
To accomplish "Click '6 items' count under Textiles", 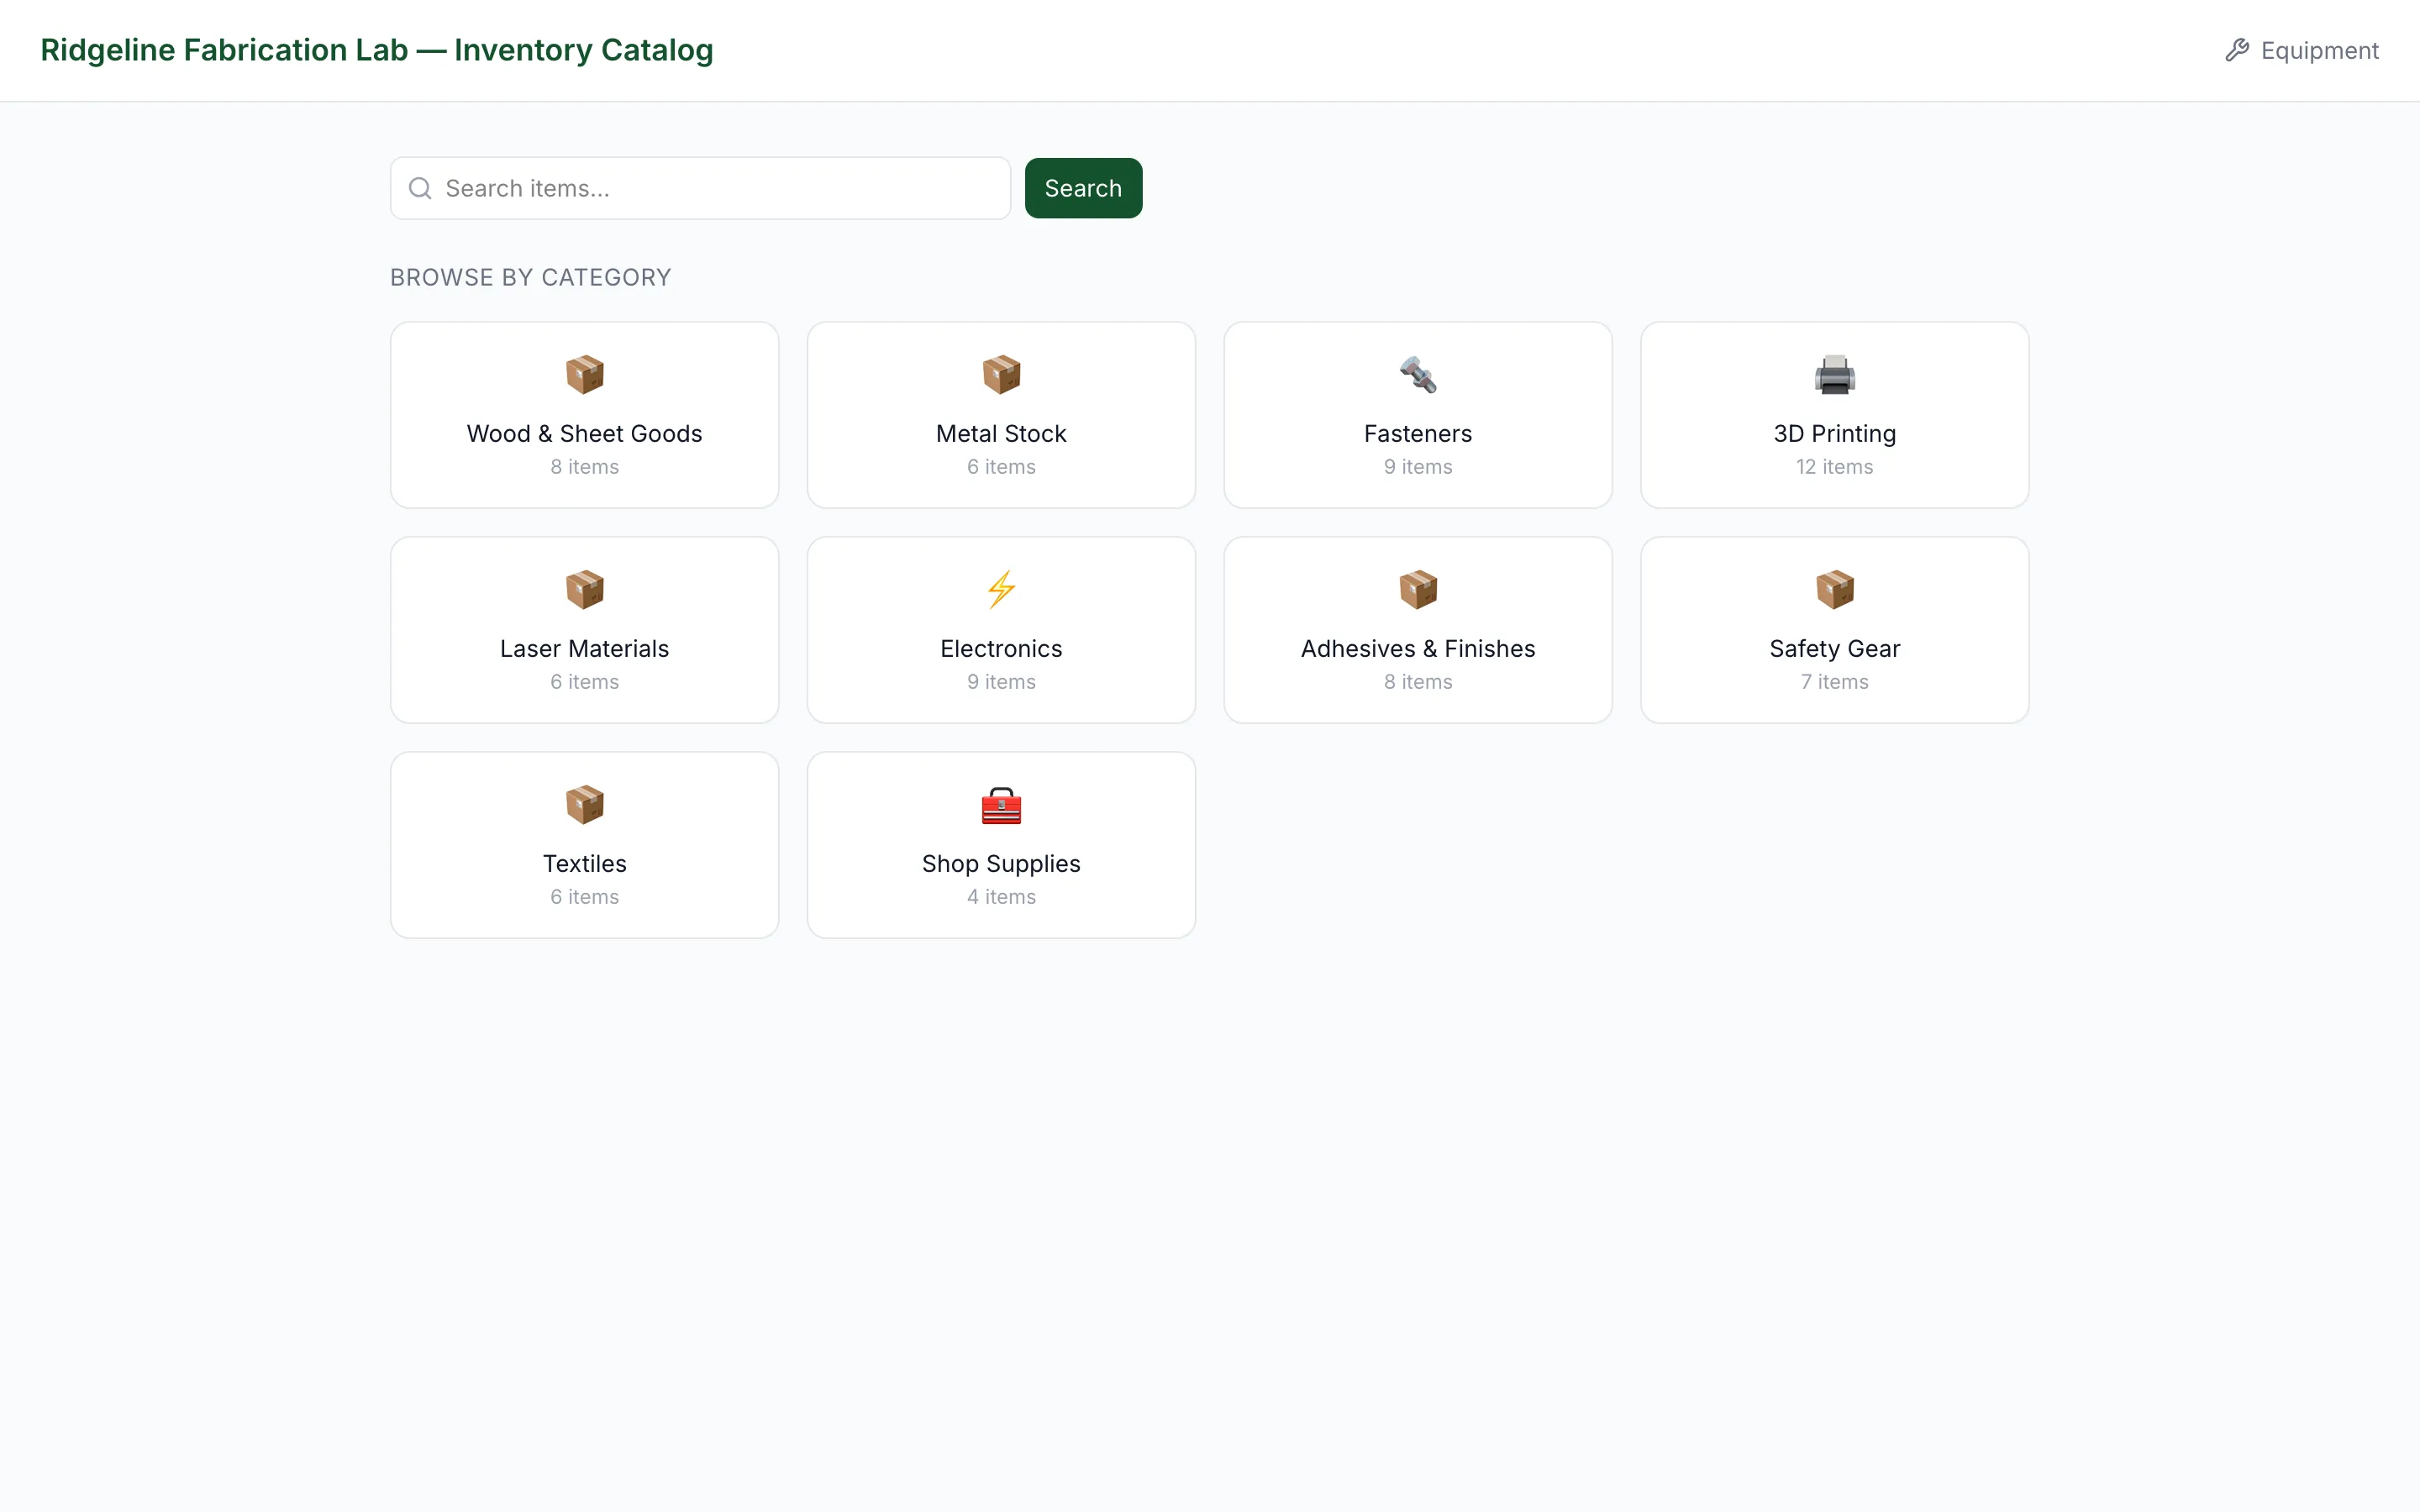I will (584, 897).
